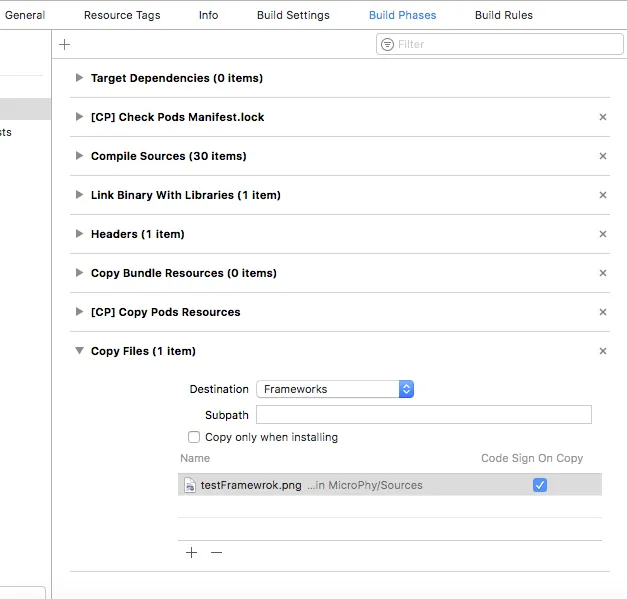Image resolution: width=627 pixels, height=599 pixels.
Task: Switch to the Build Rules tab
Action: [504, 15]
